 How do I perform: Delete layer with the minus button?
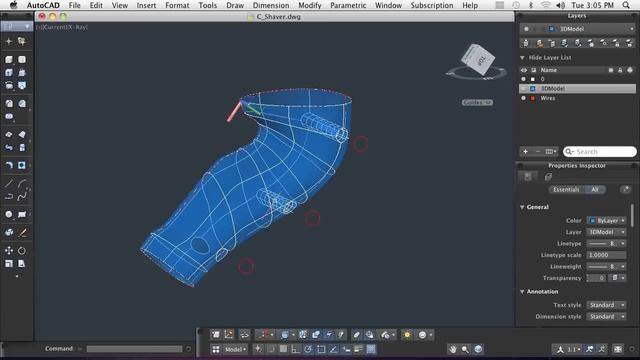[x=538, y=151]
